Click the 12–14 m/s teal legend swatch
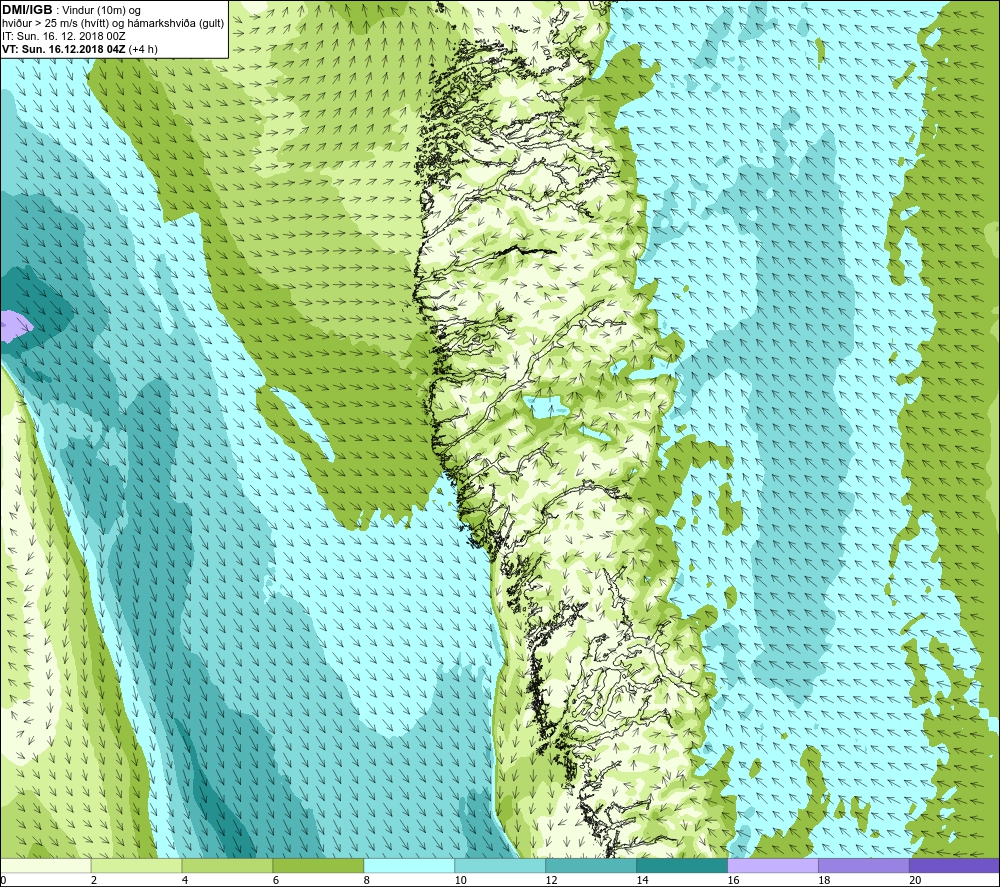Viewport: 1000px width, 887px height. click(x=591, y=865)
